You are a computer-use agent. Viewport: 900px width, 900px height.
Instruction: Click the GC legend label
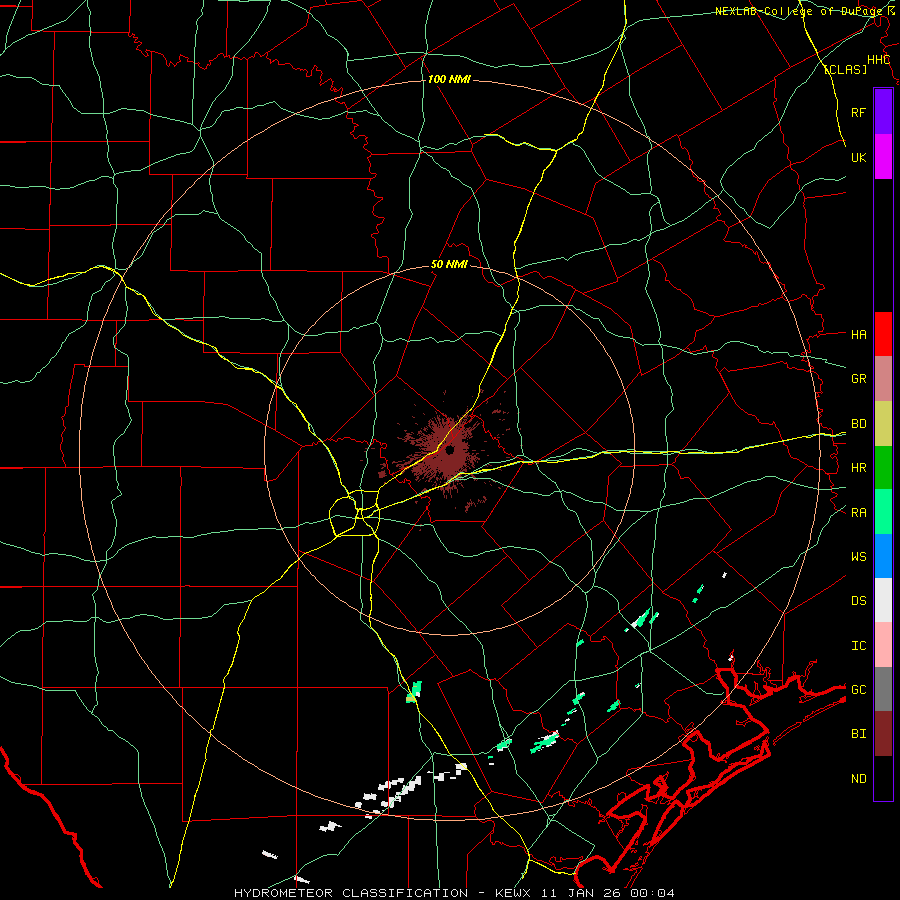pyautogui.click(x=859, y=689)
